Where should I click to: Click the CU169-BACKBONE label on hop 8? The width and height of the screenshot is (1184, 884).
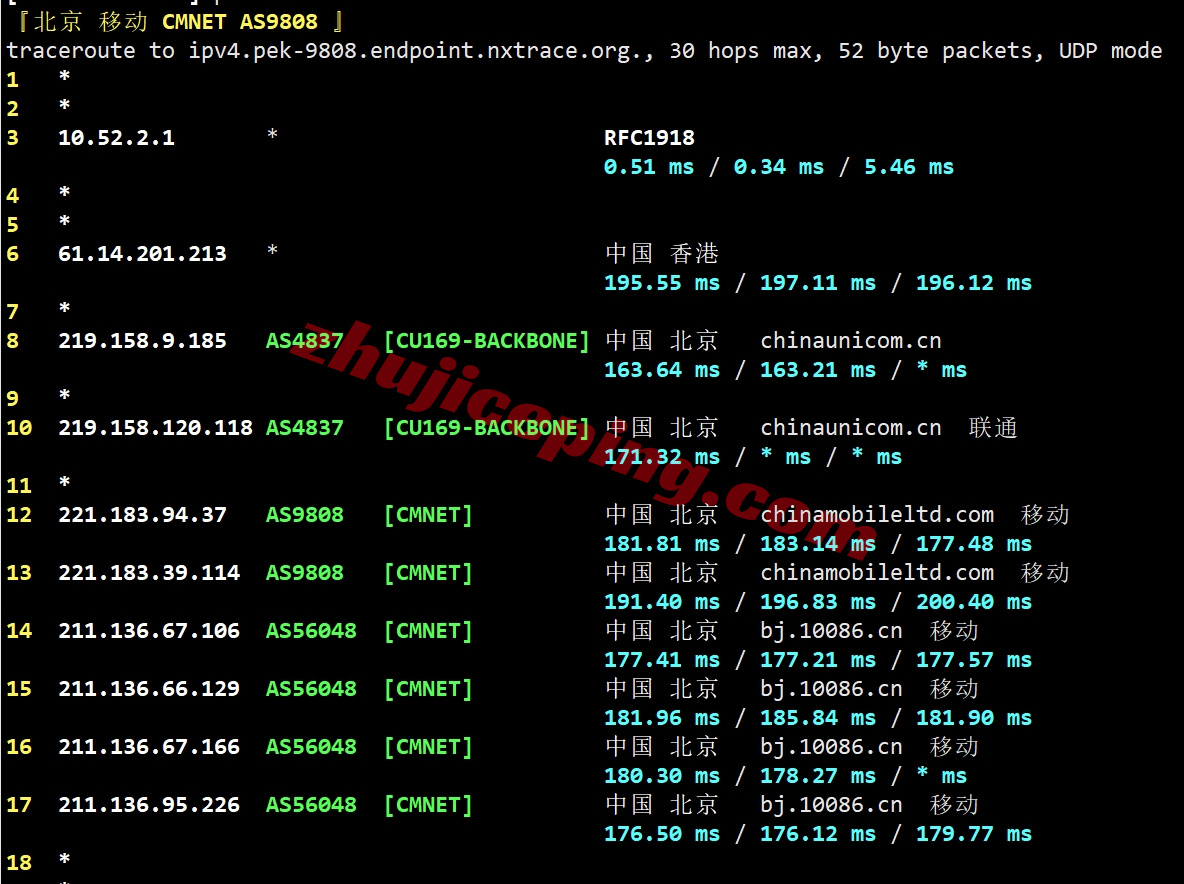coord(487,340)
